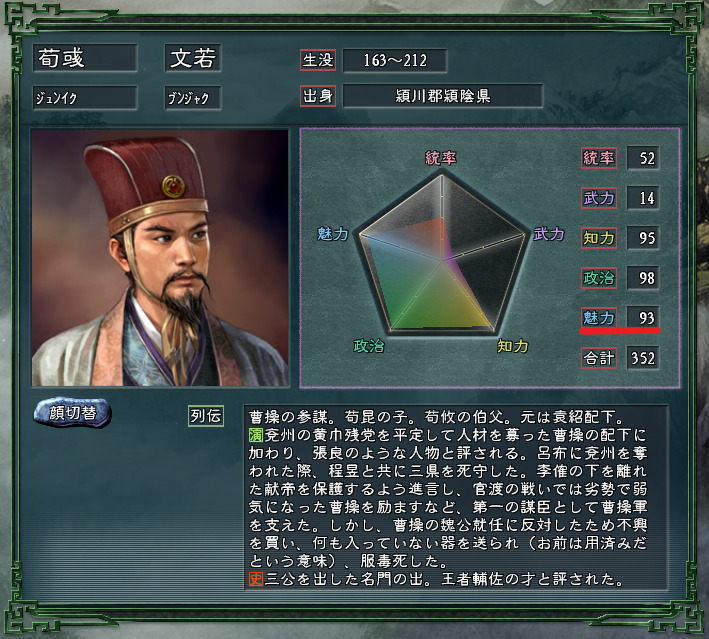Click the 武力 stat label box
This screenshot has width=709, height=639.
(x=599, y=198)
